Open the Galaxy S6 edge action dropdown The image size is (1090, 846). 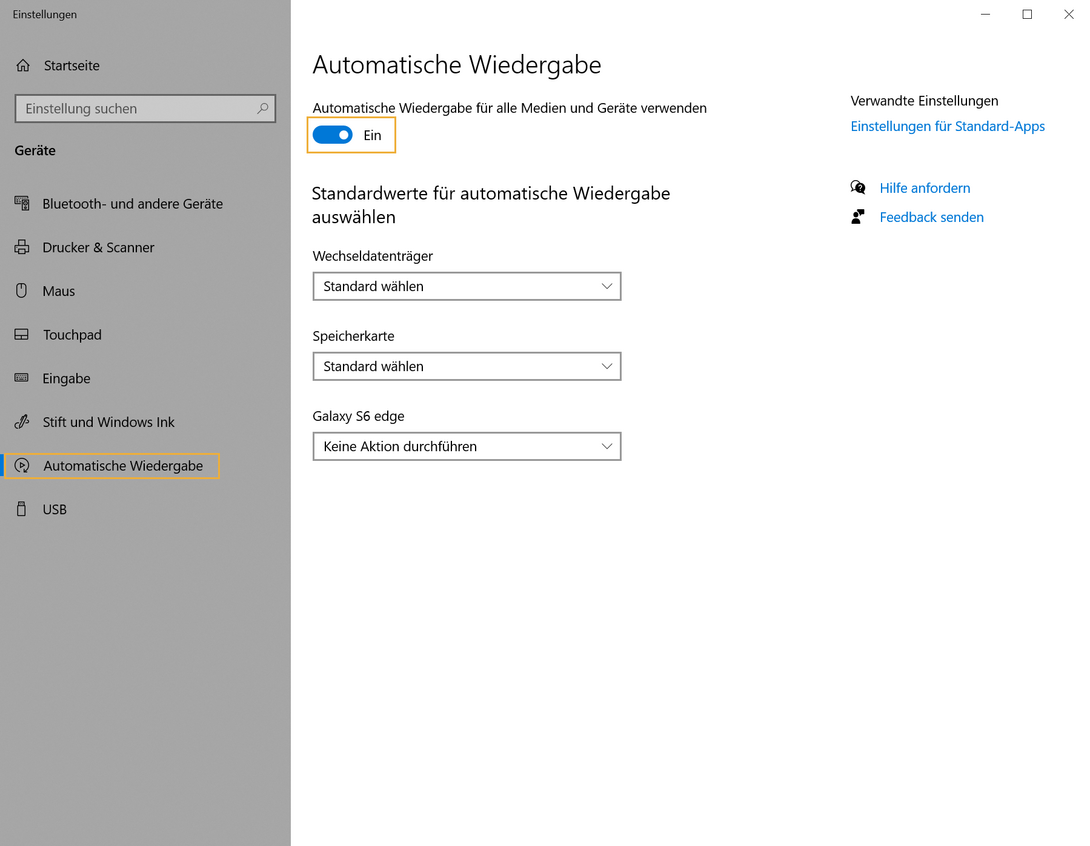point(467,446)
